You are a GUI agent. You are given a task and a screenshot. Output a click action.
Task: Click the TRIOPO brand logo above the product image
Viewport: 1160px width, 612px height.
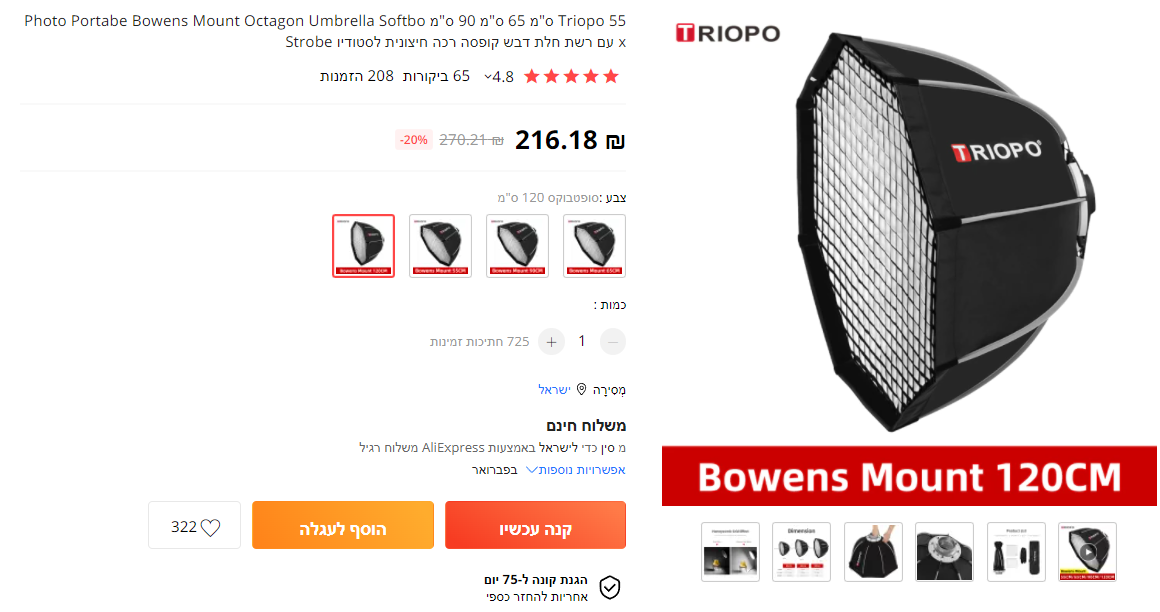click(728, 33)
